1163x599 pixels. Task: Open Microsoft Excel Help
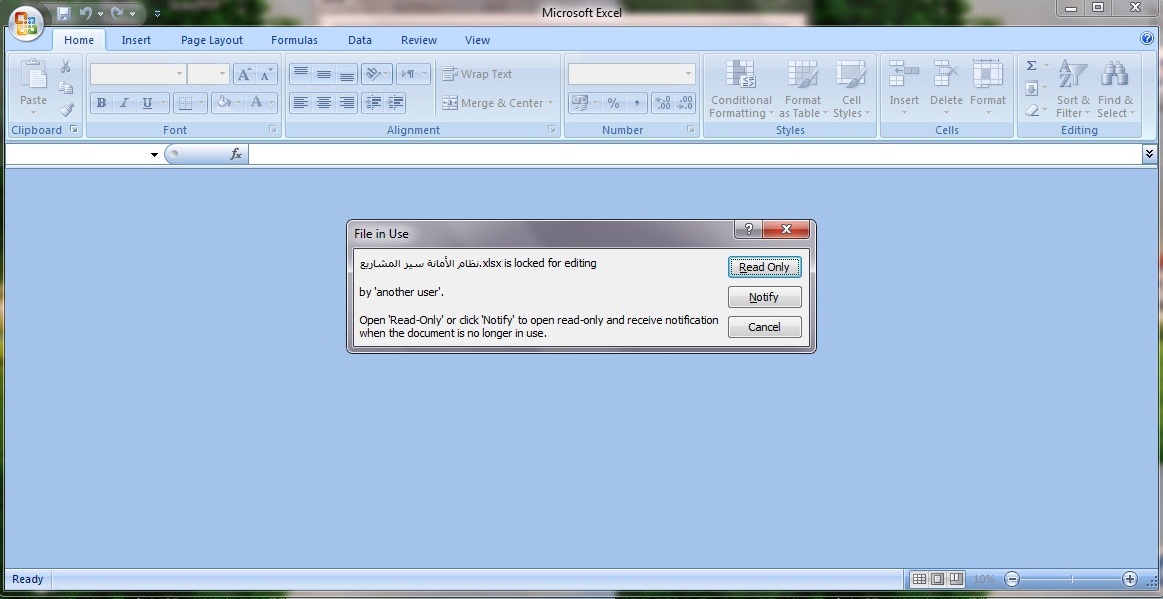(x=1147, y=39)
